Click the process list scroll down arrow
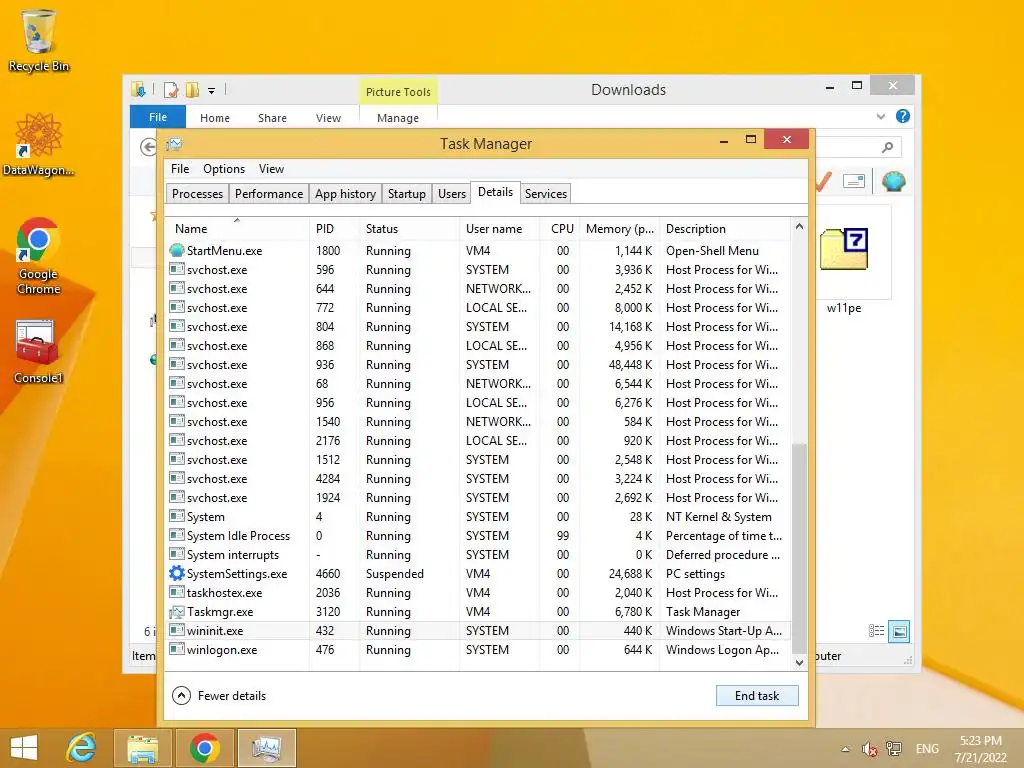Image resolution: width=1024 pixels, height=768 pixels. [x=799, y=662]
